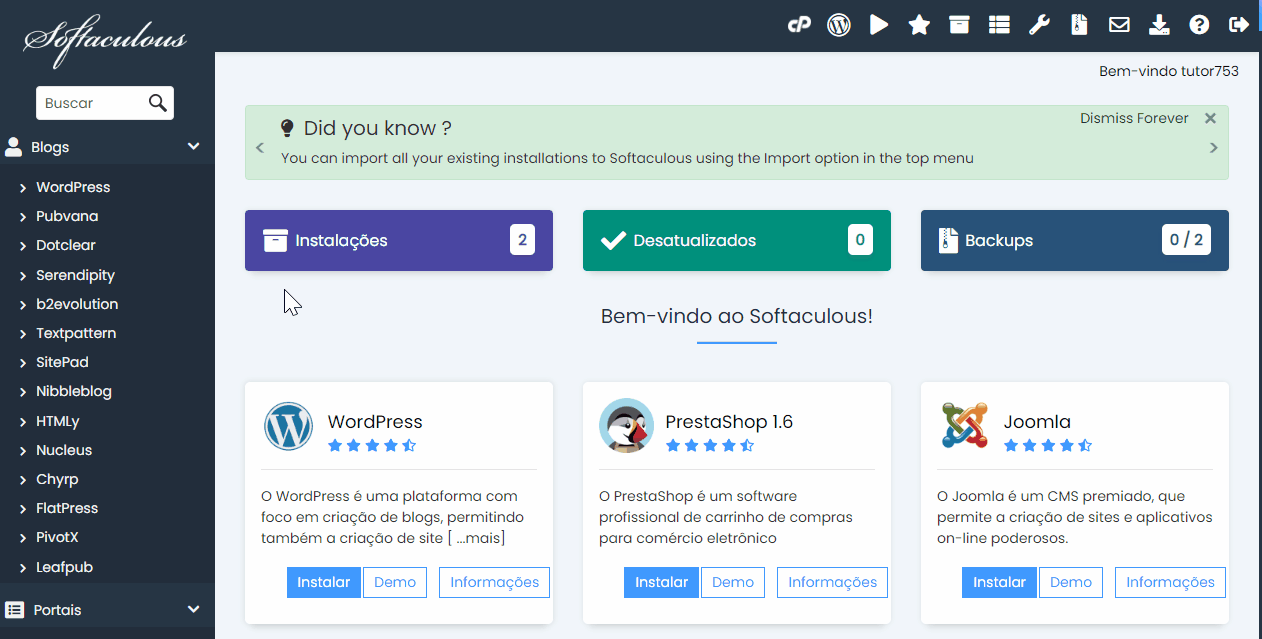Click the PrestaShop penguin logo

(x=627, y=426)
